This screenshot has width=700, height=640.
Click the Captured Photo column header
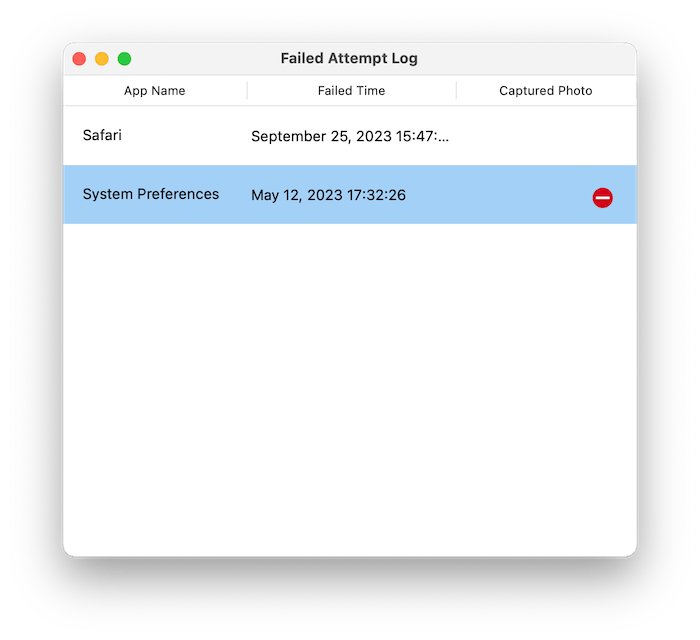546,91
